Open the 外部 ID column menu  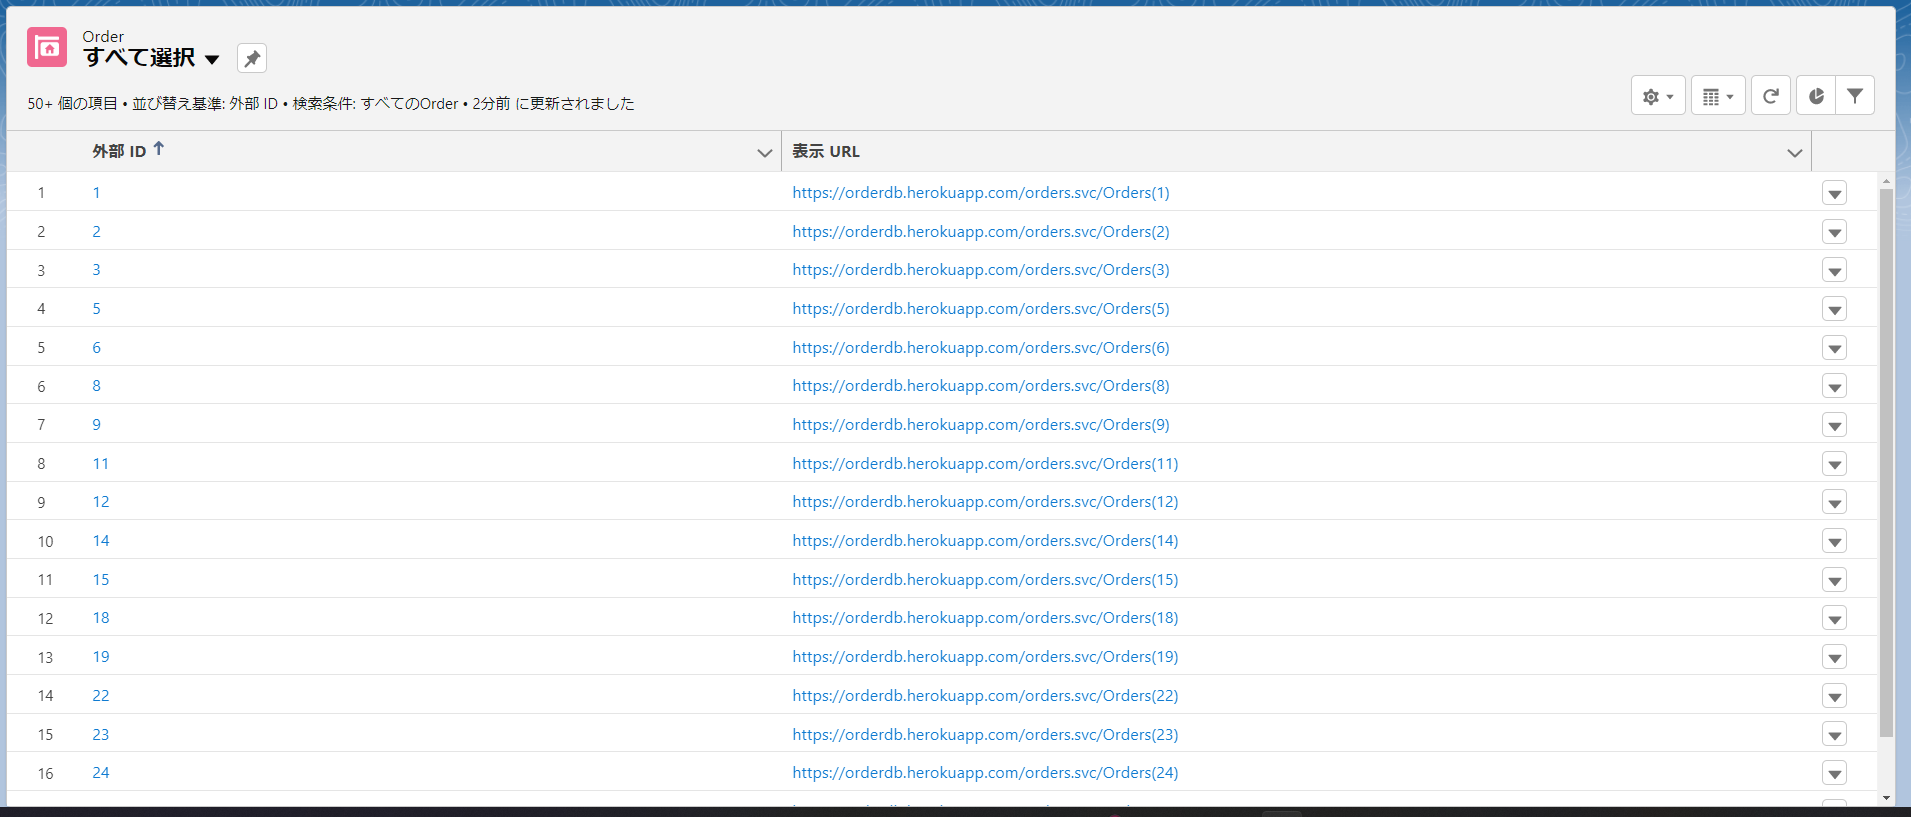pyautogui.click(x=765, y=153)
